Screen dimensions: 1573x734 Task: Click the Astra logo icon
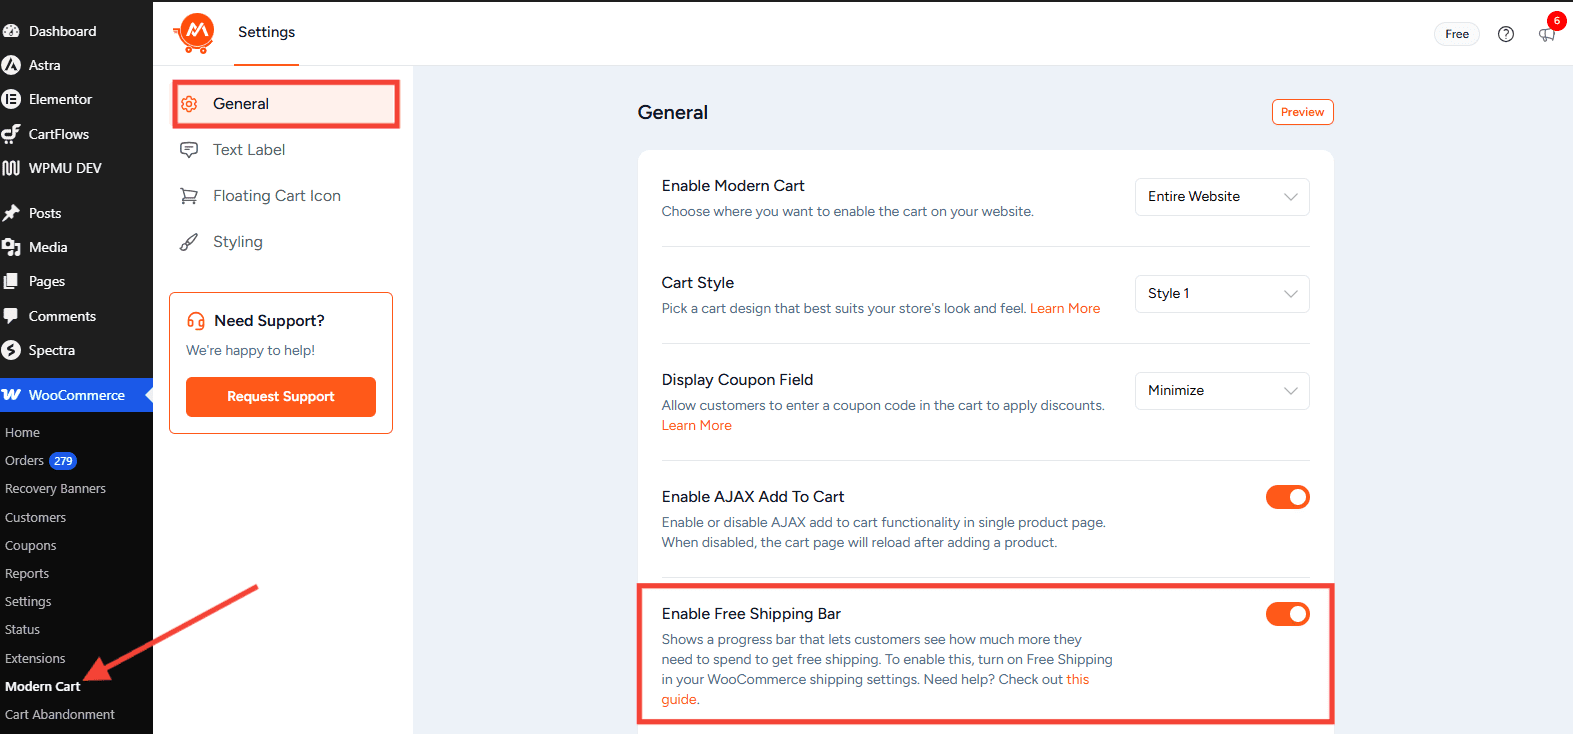pos(11,65)
